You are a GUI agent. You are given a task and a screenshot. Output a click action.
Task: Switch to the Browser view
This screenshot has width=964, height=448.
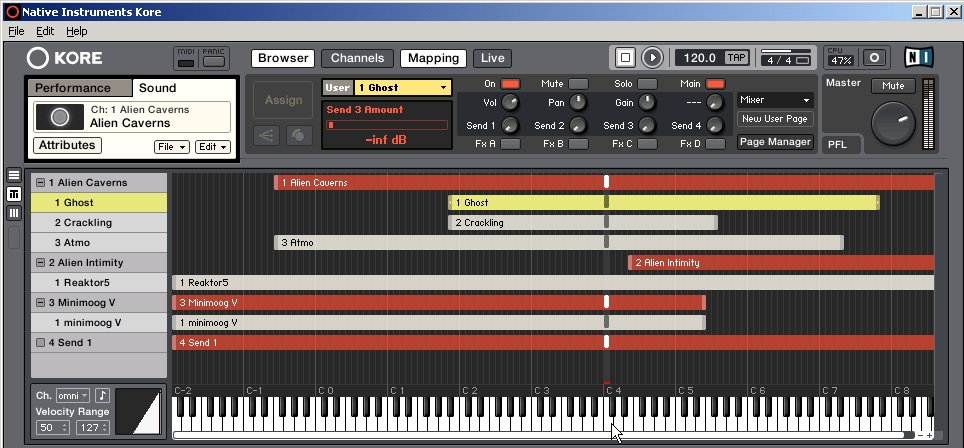click(283, 58)
